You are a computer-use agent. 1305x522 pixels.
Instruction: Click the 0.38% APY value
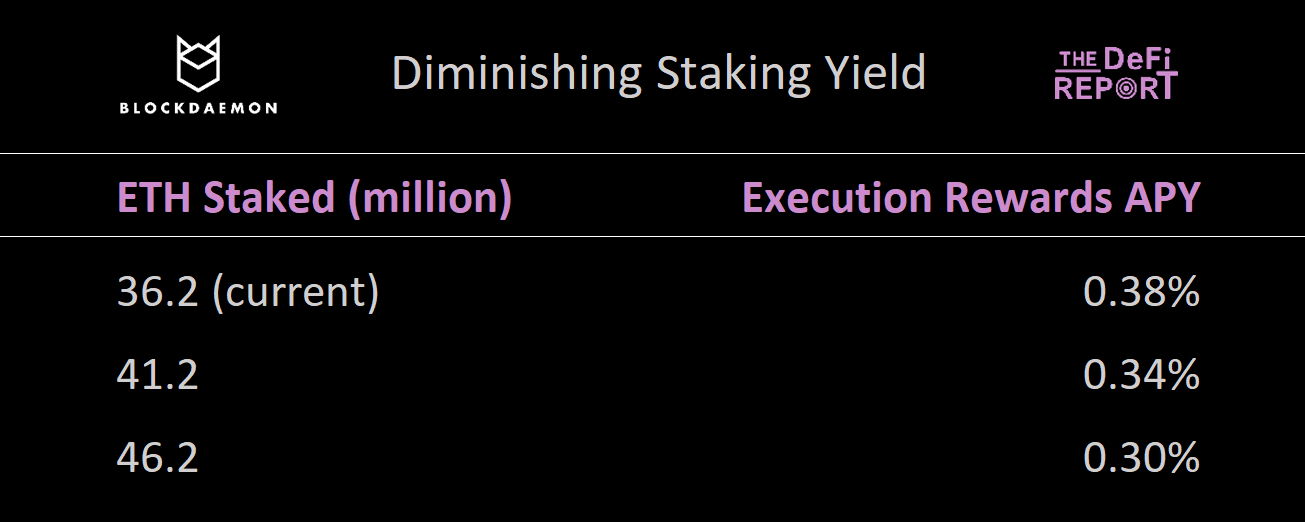pyautogui.click(x=1141, y=293)
